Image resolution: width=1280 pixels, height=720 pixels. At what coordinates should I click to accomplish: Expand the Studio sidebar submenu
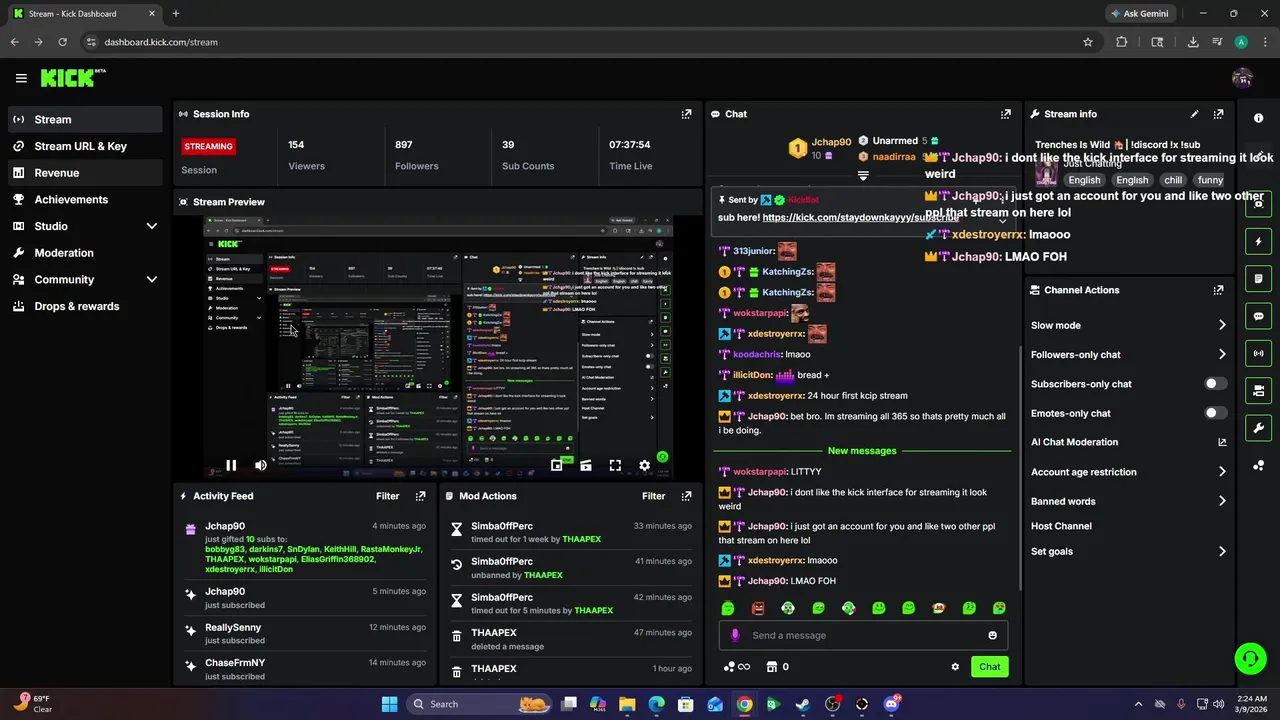(x=152, y=226)
